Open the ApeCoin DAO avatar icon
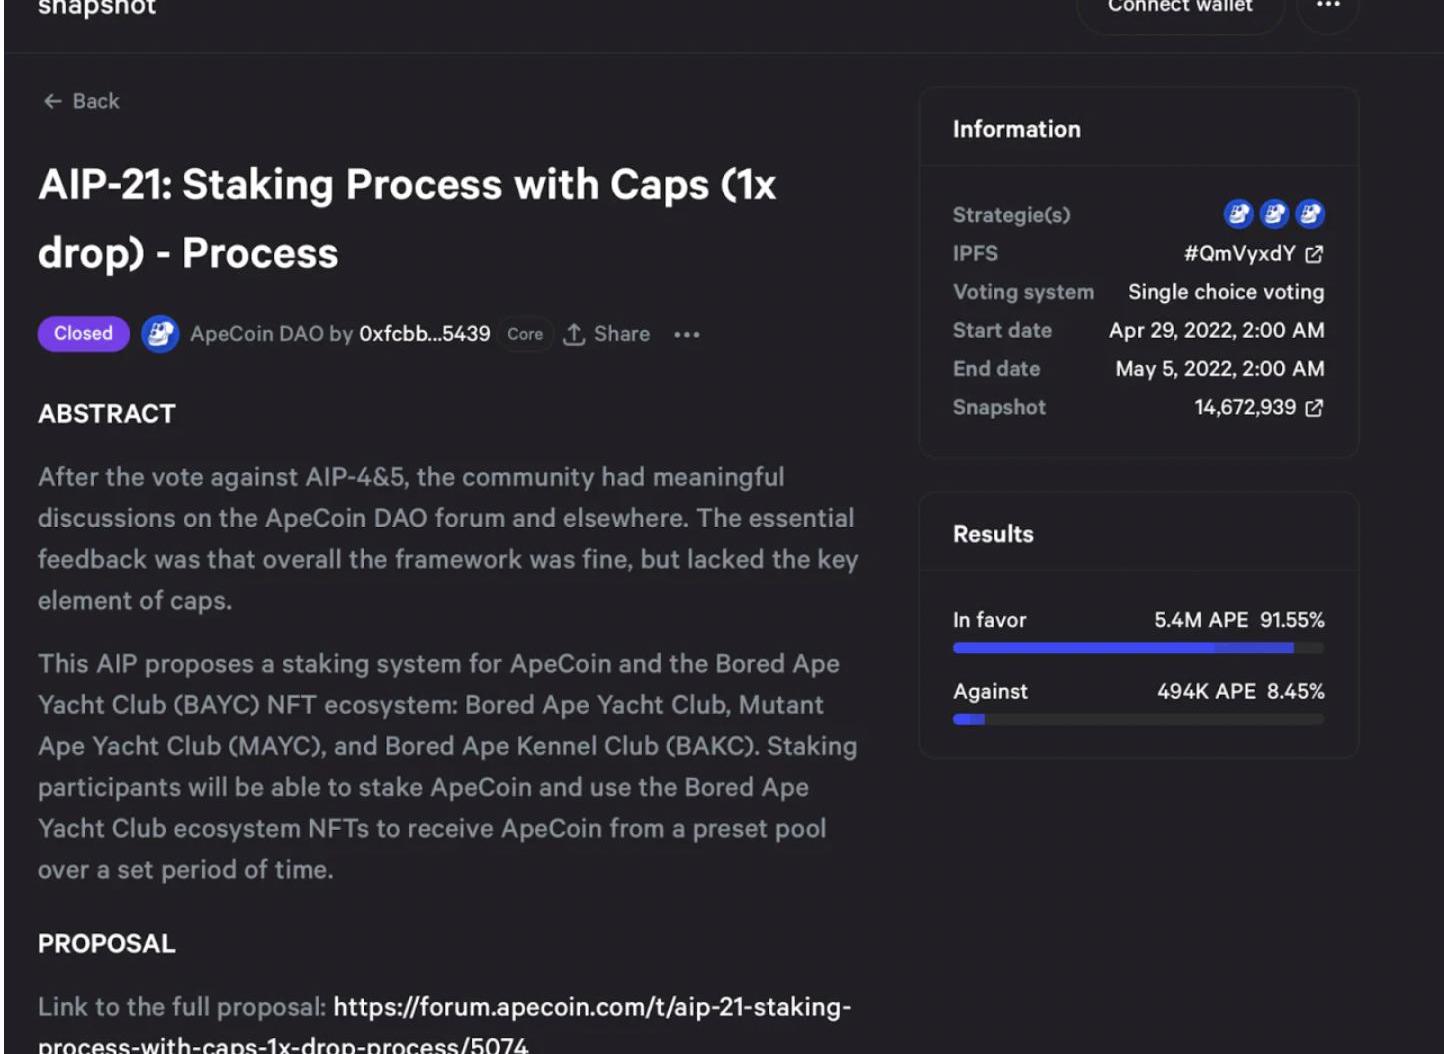The image size is (1444, 1054). coord(160,334)
